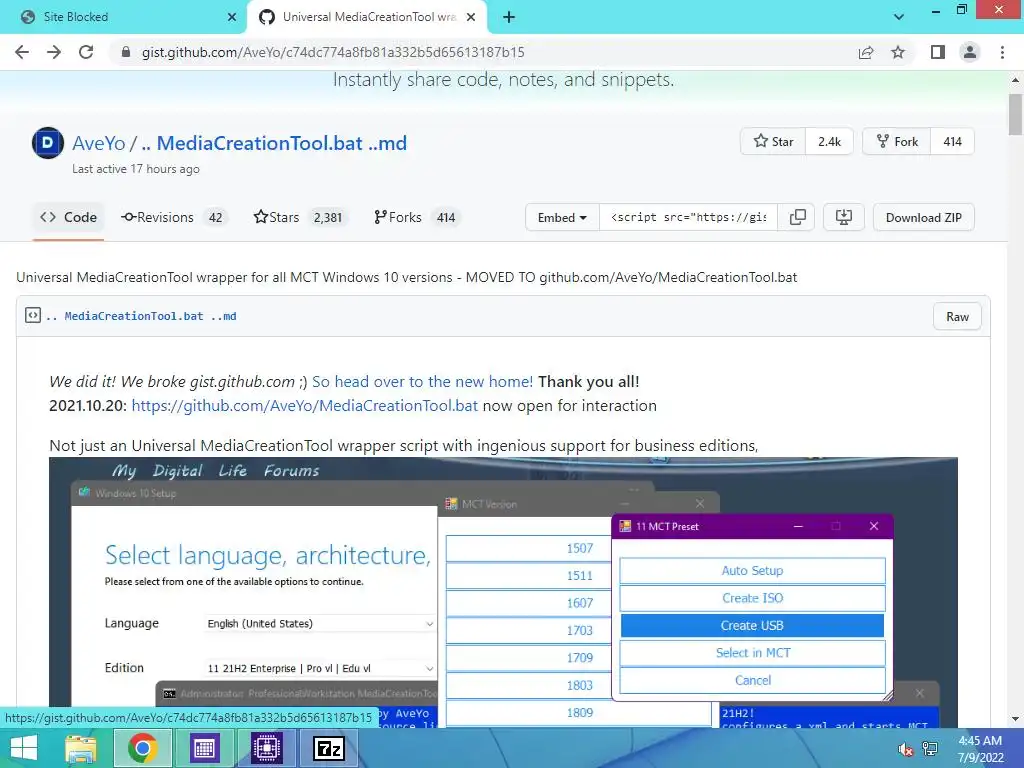1024x768 pixels.
Task: Open the purple grid app in taskbar
Action: (x=204, y=748)
